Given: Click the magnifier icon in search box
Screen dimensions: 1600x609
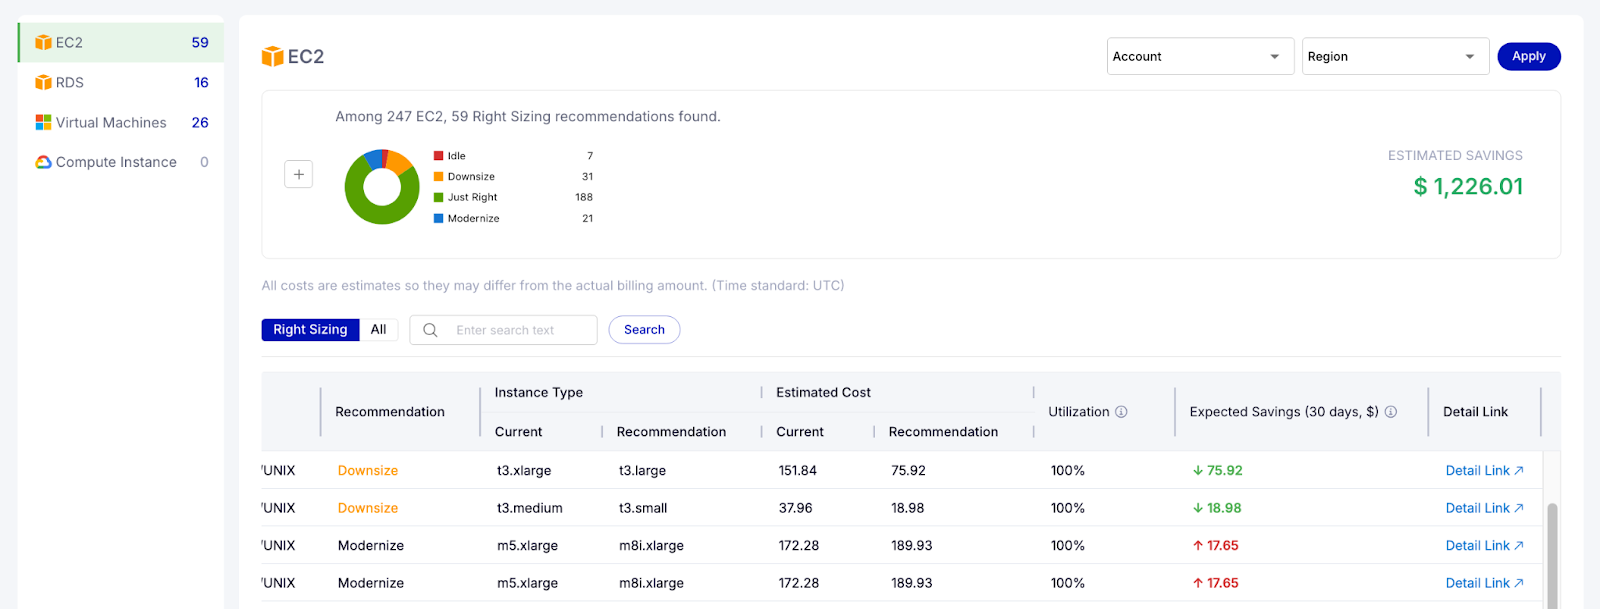Looking at the screenshot, I should tap(430, 330).
